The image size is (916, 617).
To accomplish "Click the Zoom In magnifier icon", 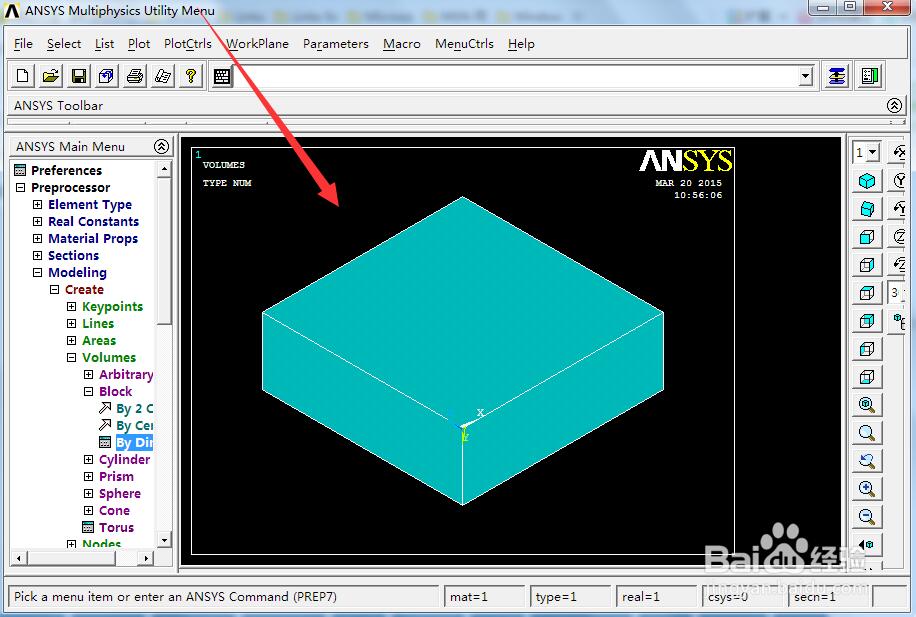I will [867, 489].
